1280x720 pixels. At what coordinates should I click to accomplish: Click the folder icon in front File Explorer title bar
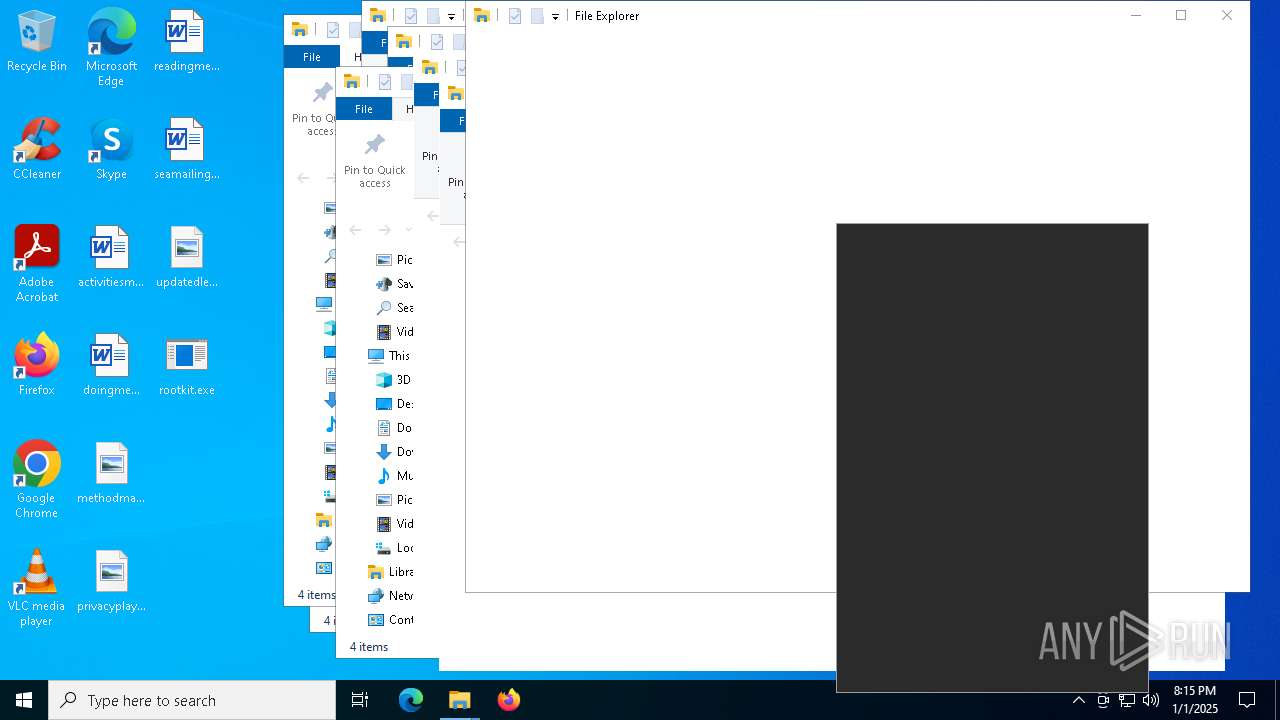tap(481, 16)
